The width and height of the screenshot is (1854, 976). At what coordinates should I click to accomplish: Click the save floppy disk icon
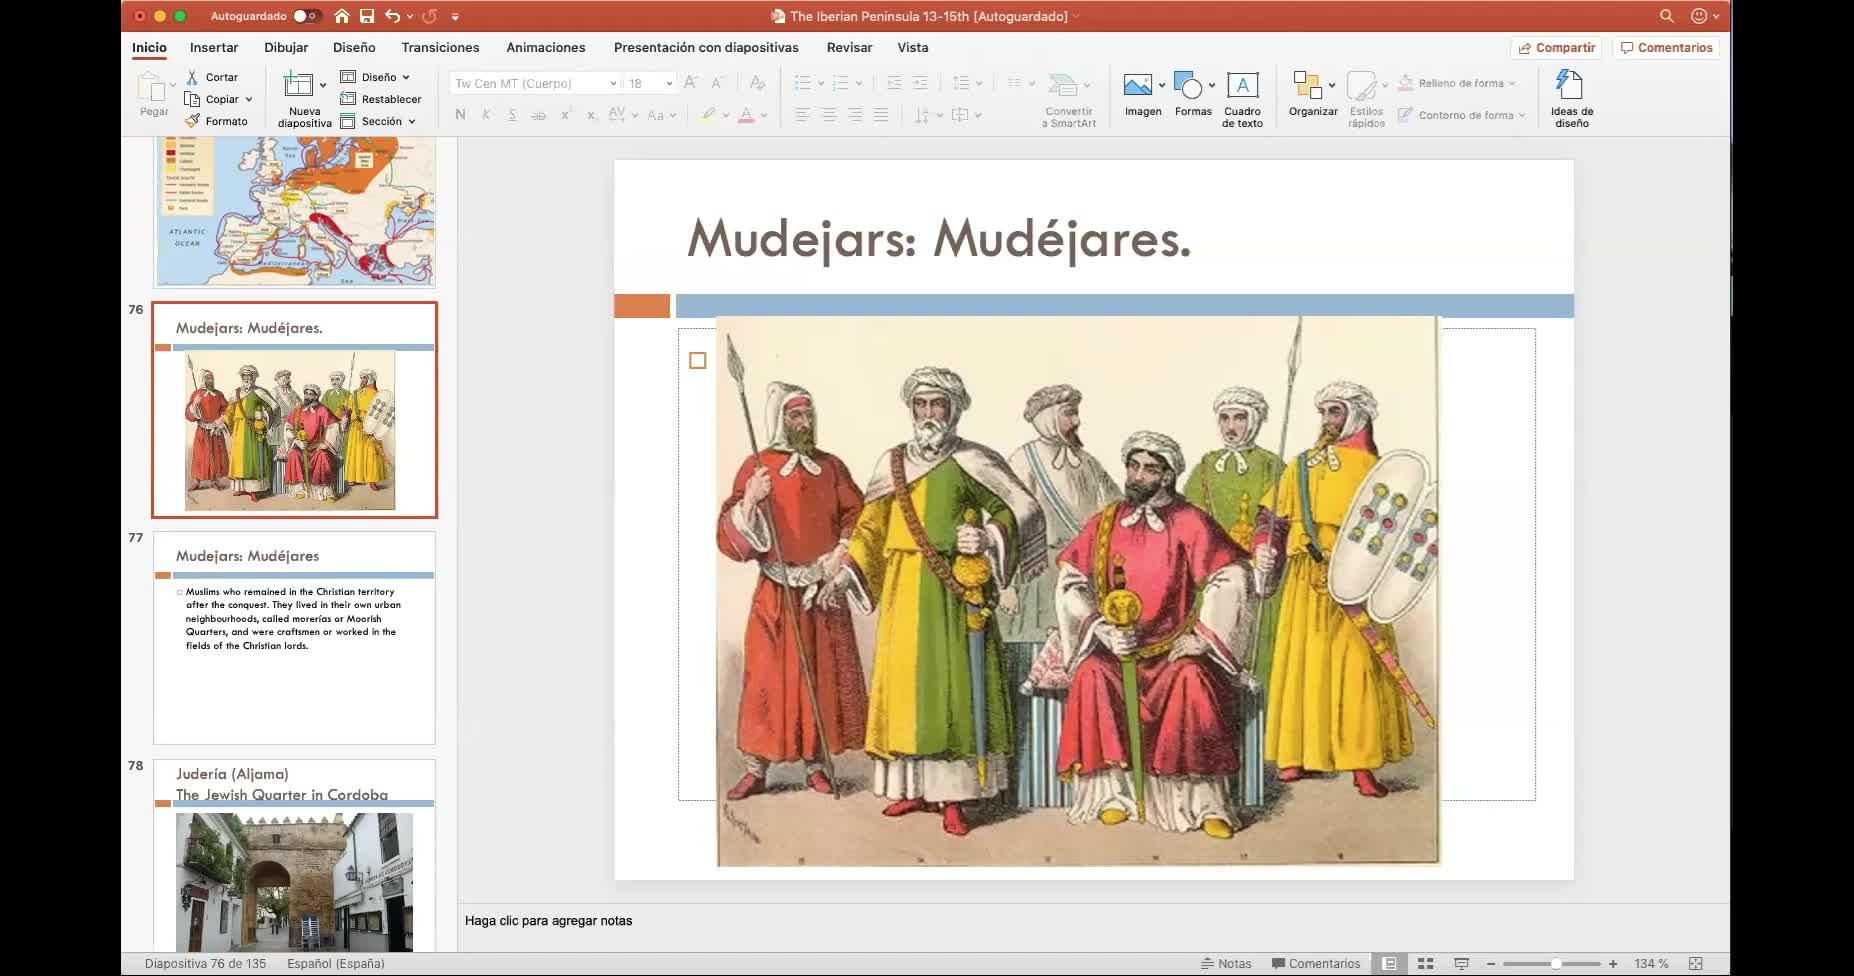(367, 16)
